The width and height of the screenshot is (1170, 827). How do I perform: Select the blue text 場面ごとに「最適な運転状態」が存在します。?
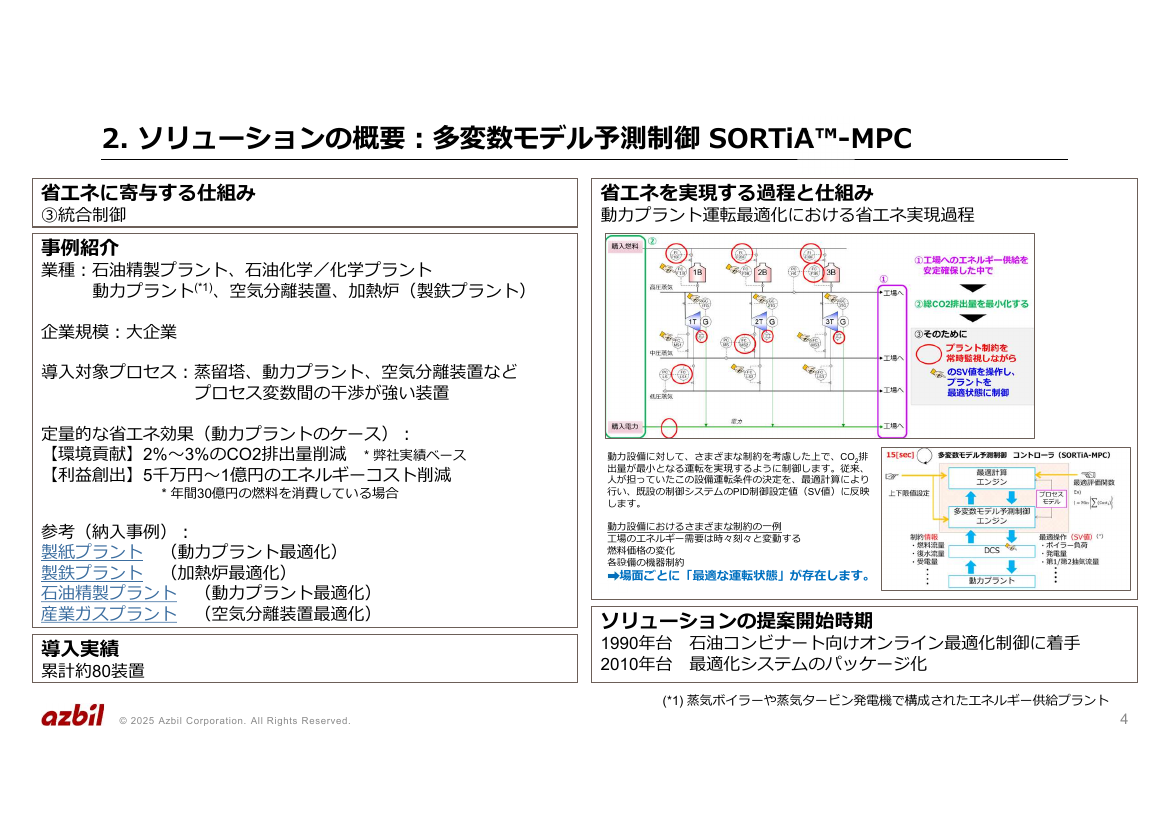pyautogui.click(x=739, y=575)
